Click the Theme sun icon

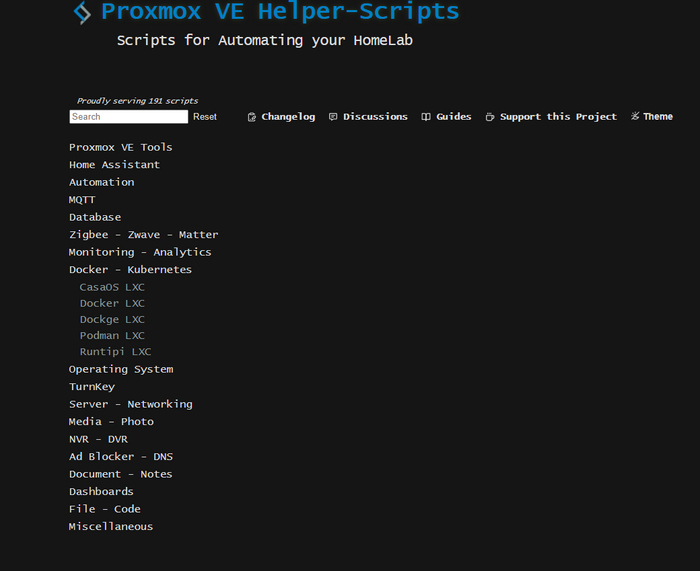[x=635, y=116]
